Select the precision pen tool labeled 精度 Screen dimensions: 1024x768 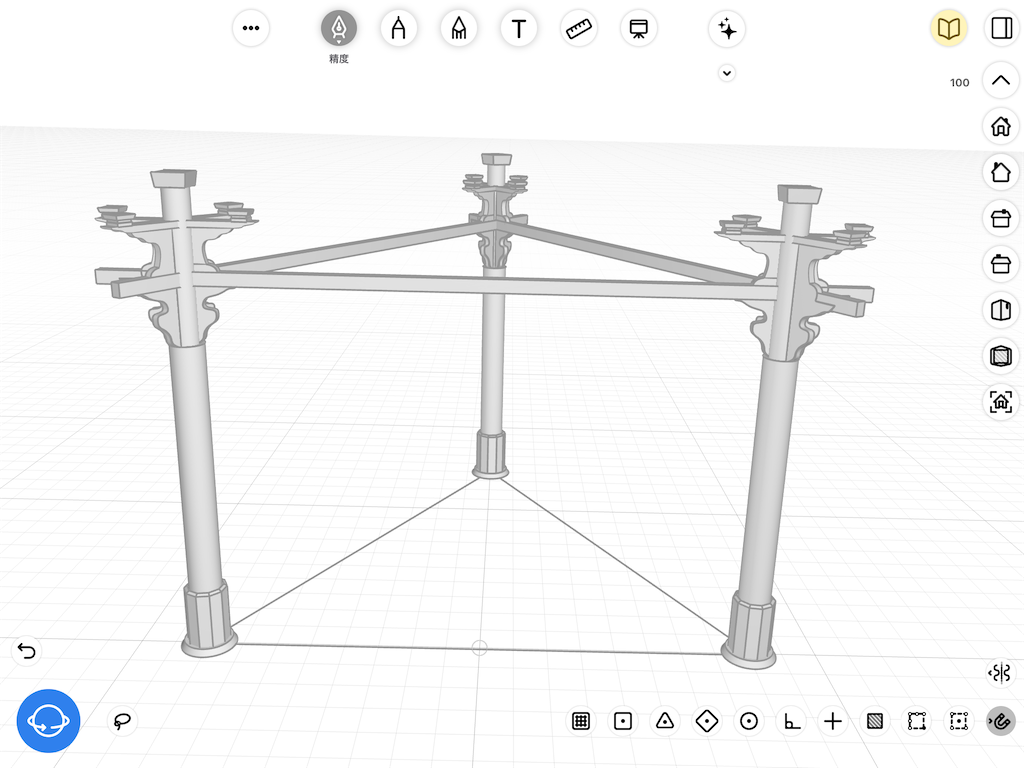(338, 28)
